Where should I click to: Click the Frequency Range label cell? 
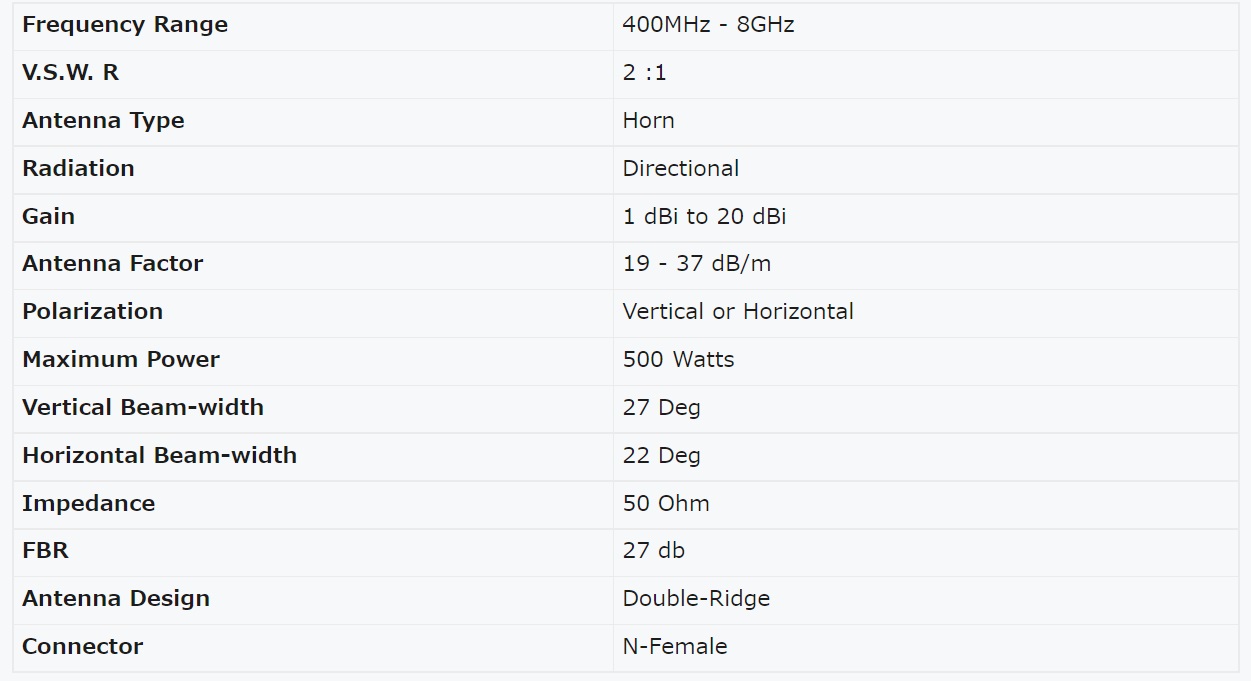point(313,26)
